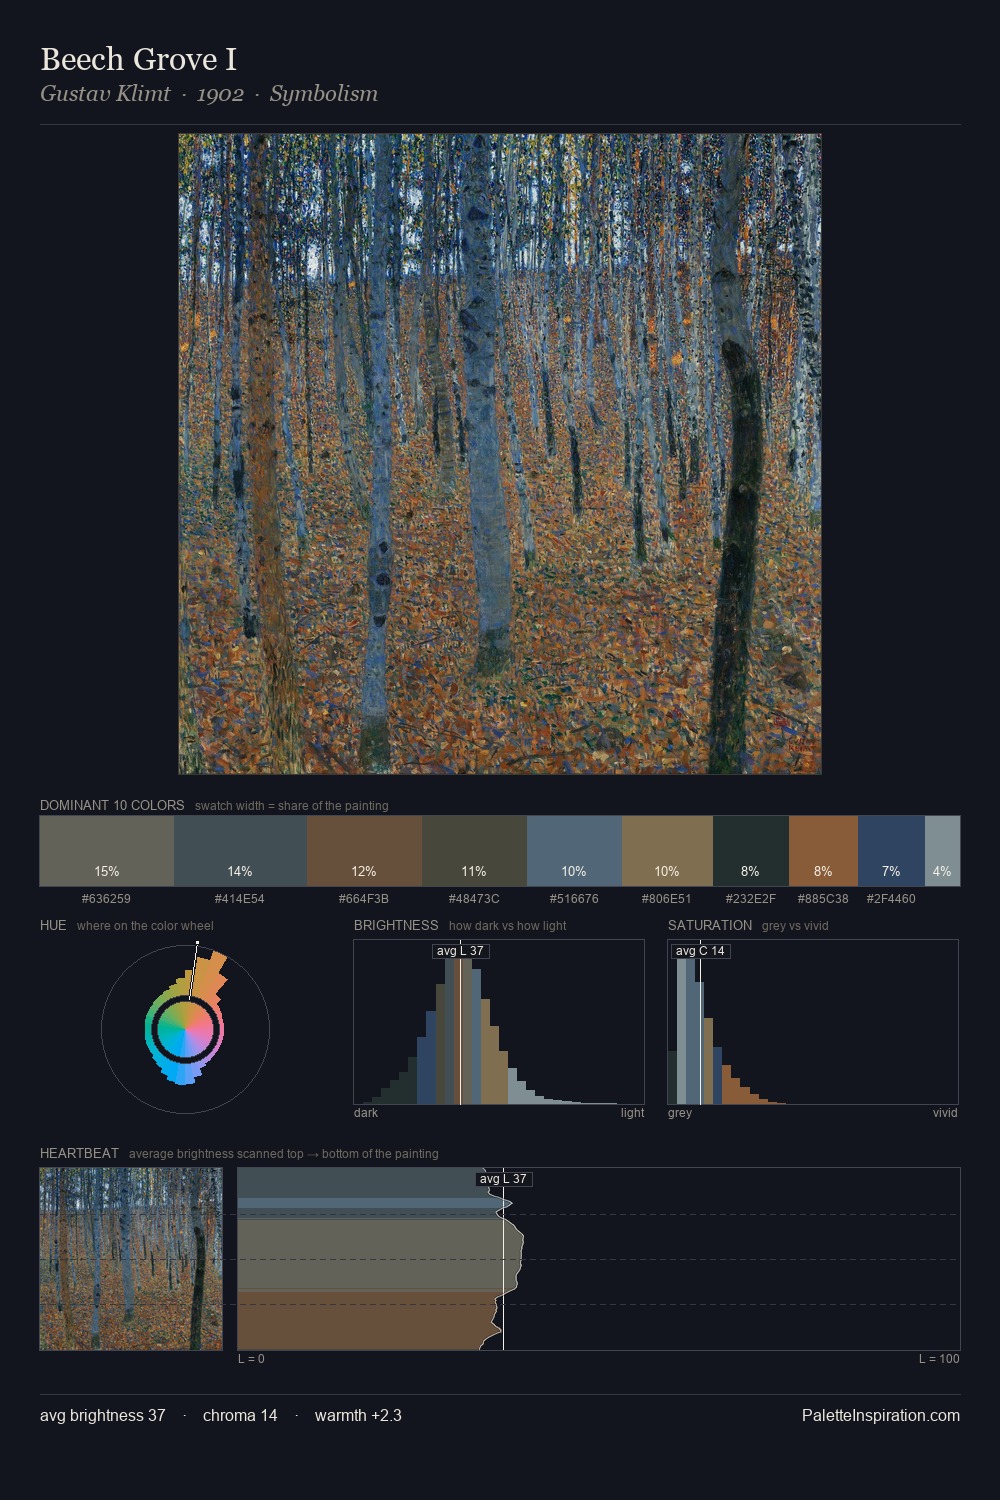The width and height of the screenshot is (1000, 1500).
Task: Click the L = 100 axis label
Action: (x=939, y=1359)
